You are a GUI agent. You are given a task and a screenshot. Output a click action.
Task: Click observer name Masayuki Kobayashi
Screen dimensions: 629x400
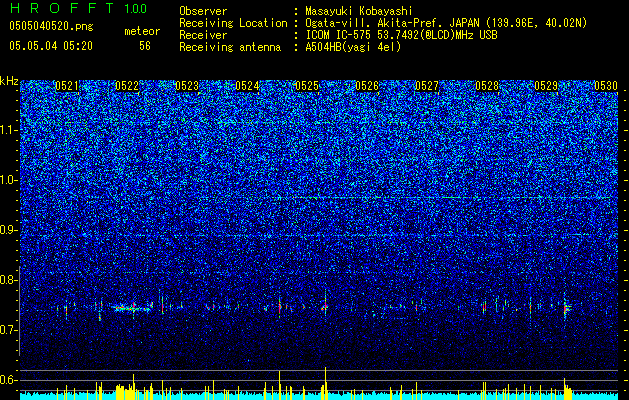pos(359,11)
